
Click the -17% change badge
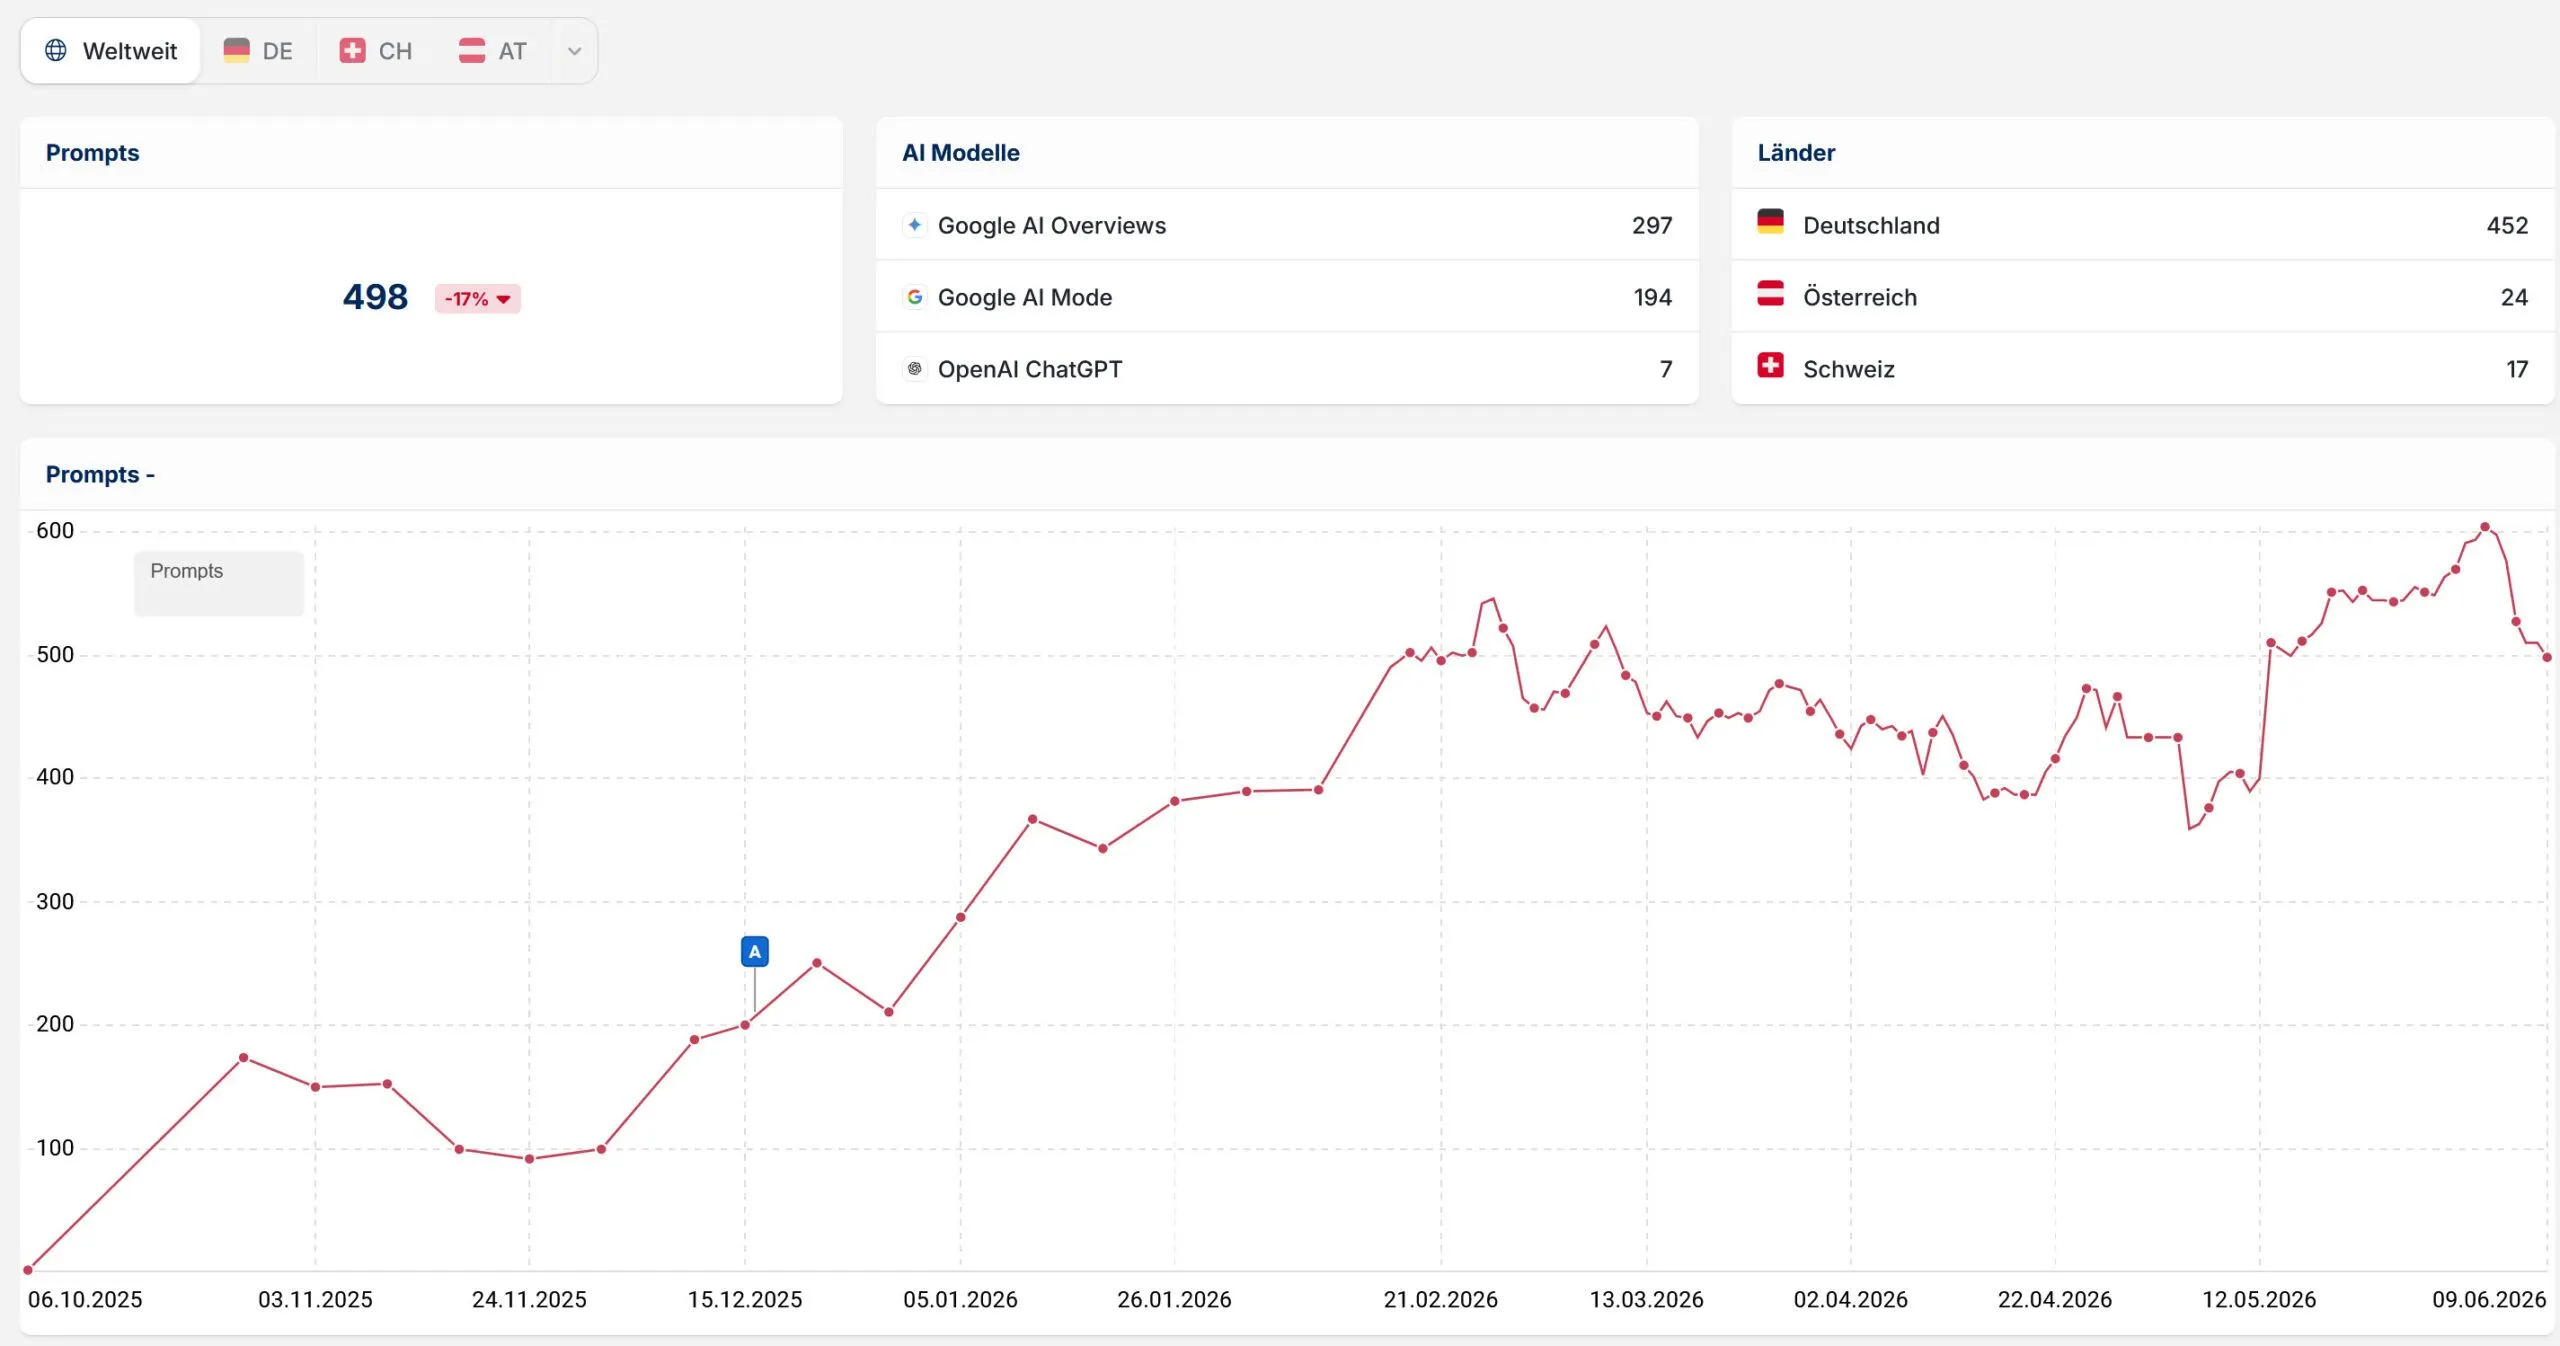coord(477,299)
